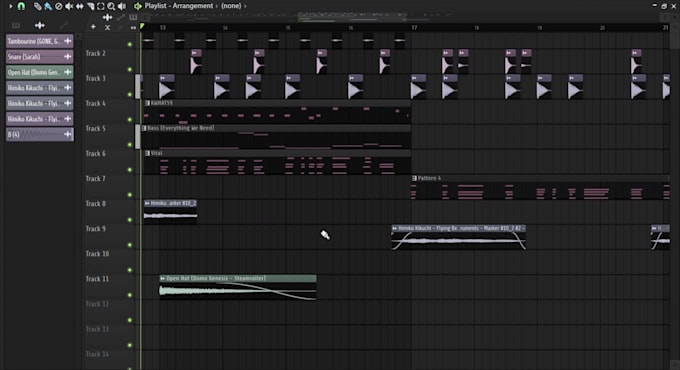
Task: Click the waveform icon on Tambourine clip entry
Action: pyautogui.click(x=68, y=41)
